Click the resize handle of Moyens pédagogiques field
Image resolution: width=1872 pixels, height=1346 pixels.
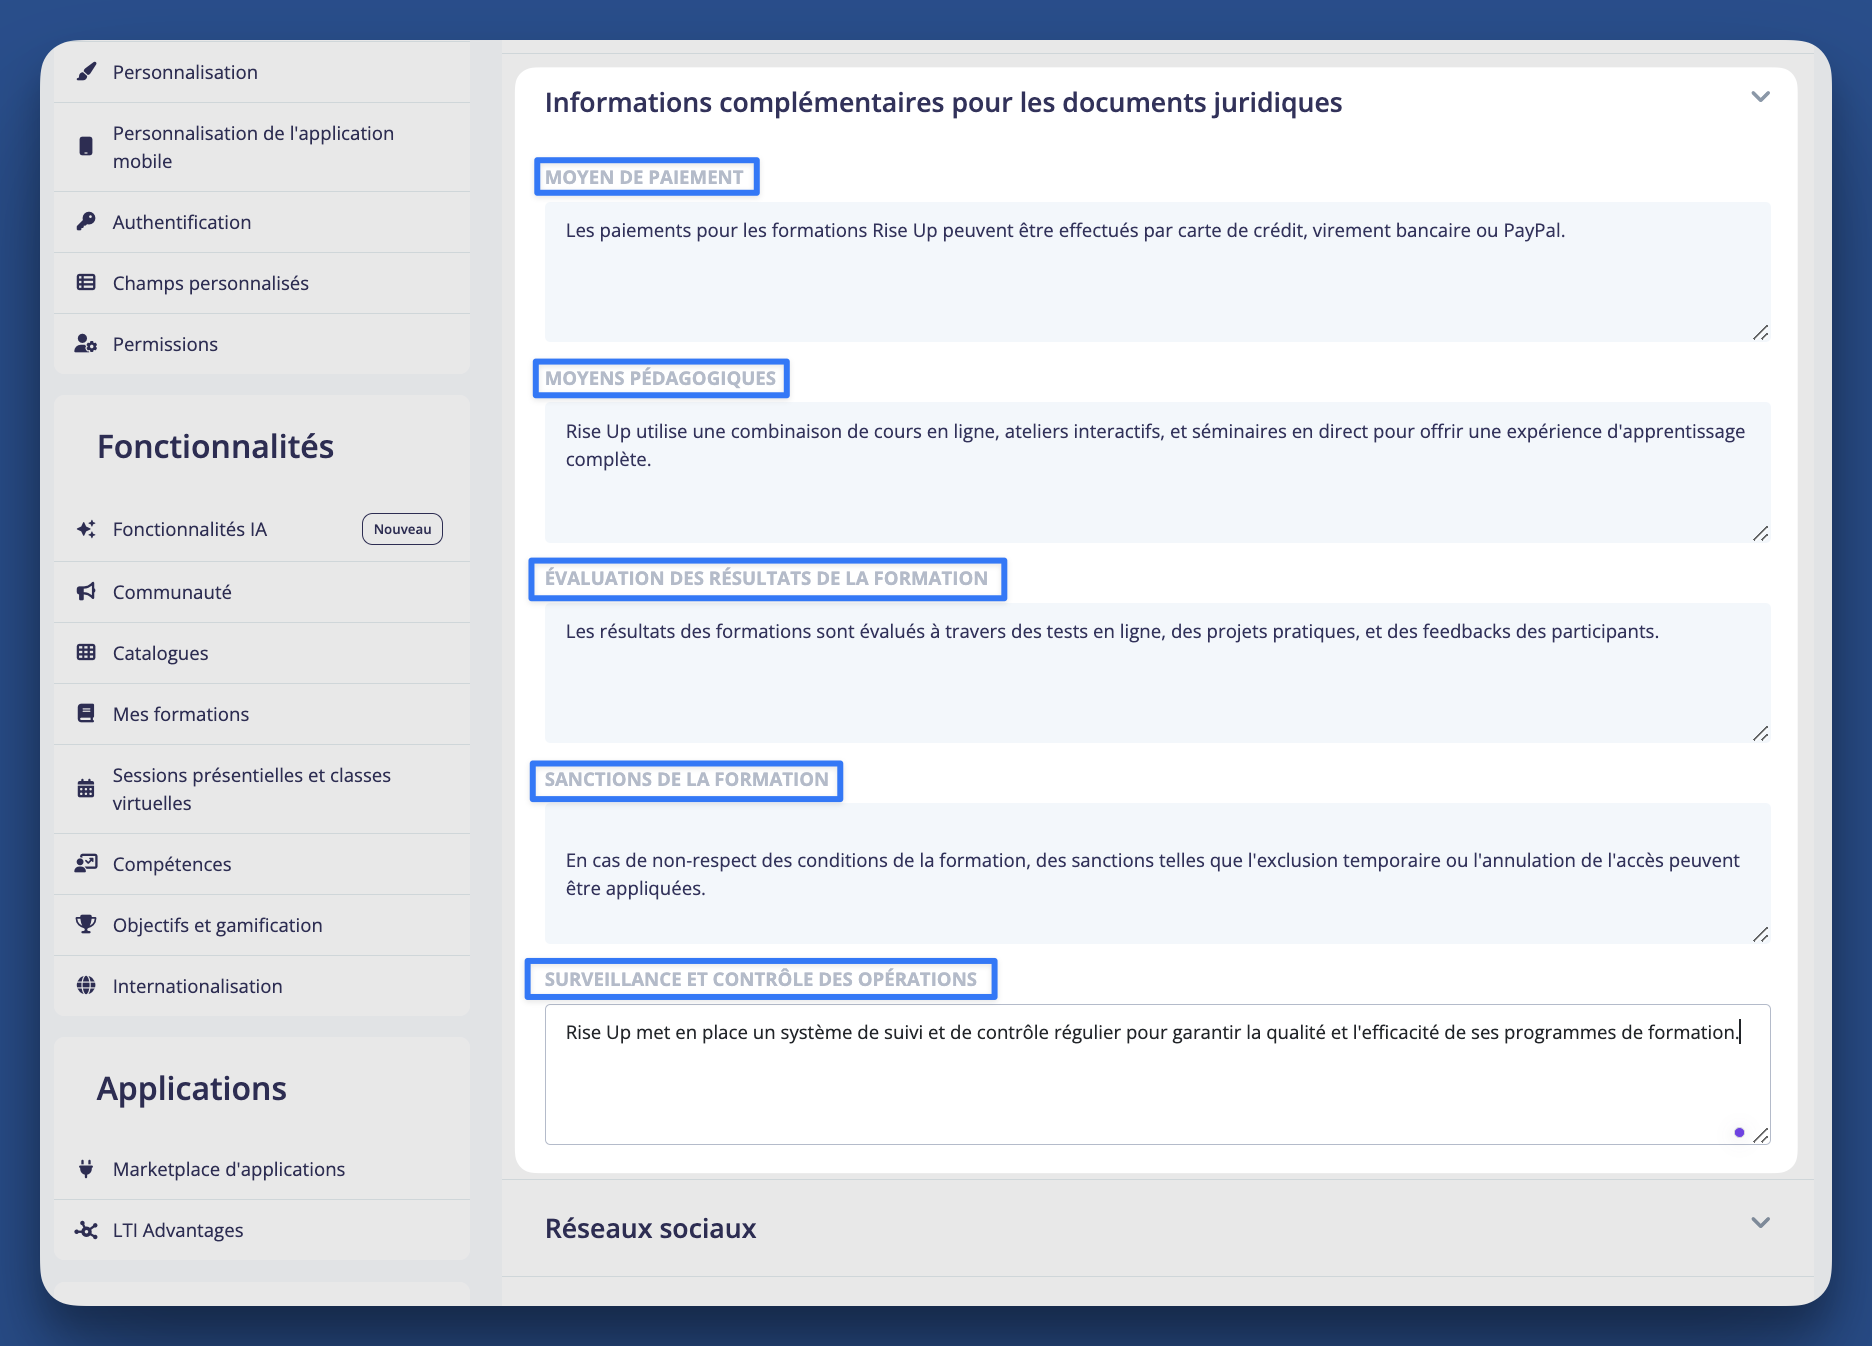[x=1760, y=534]
